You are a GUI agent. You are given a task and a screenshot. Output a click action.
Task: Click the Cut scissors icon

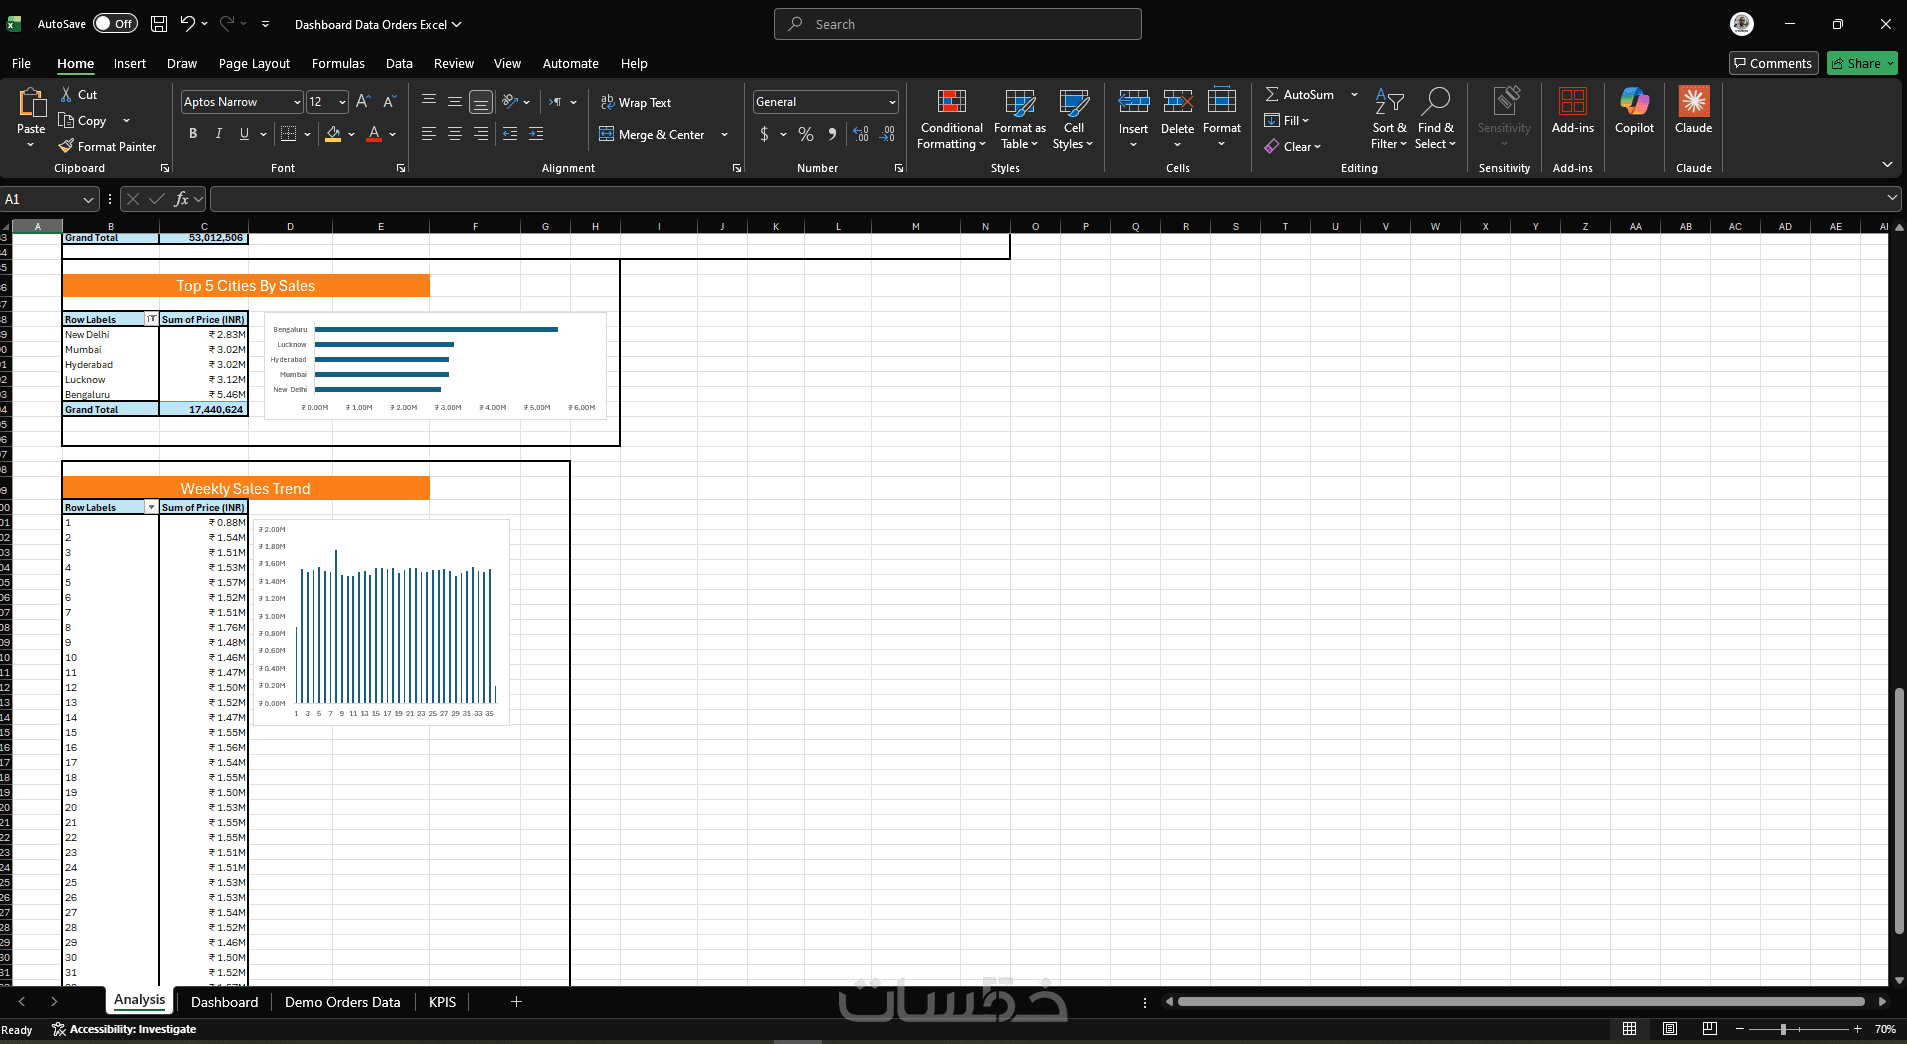pyautogui.click(x=66, y=94)
